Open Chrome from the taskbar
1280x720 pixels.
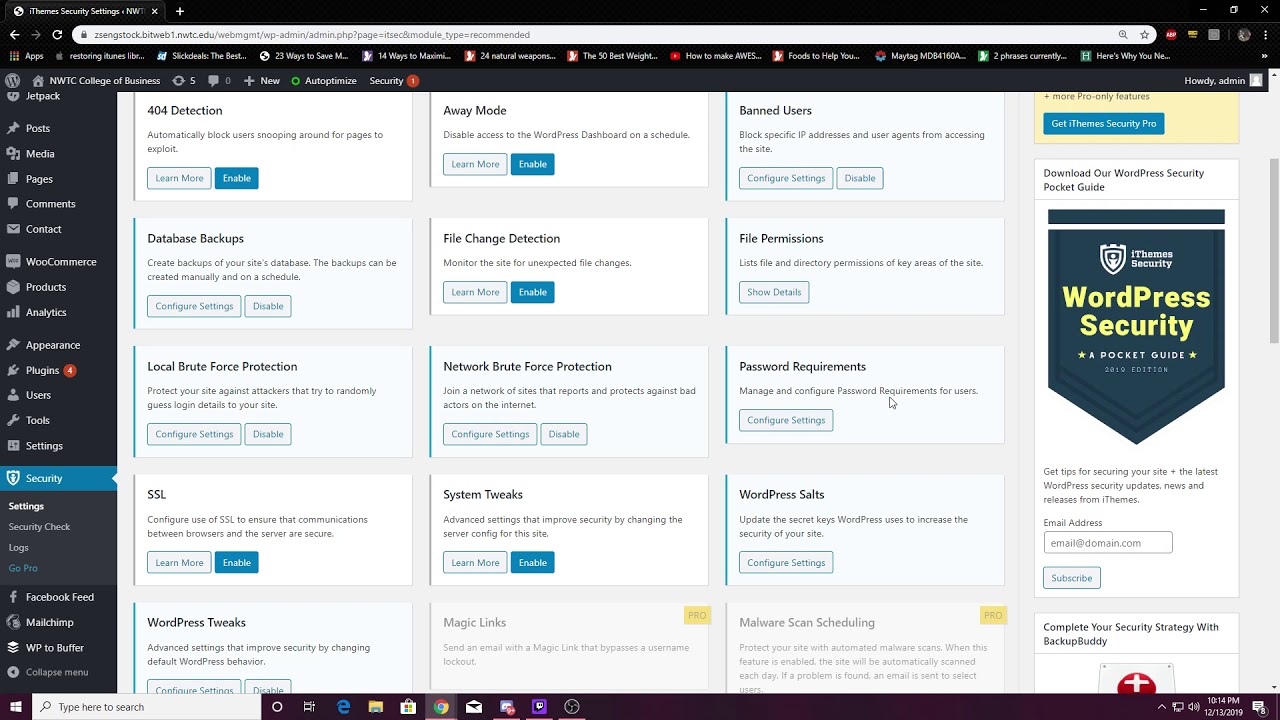coord(441,707)
